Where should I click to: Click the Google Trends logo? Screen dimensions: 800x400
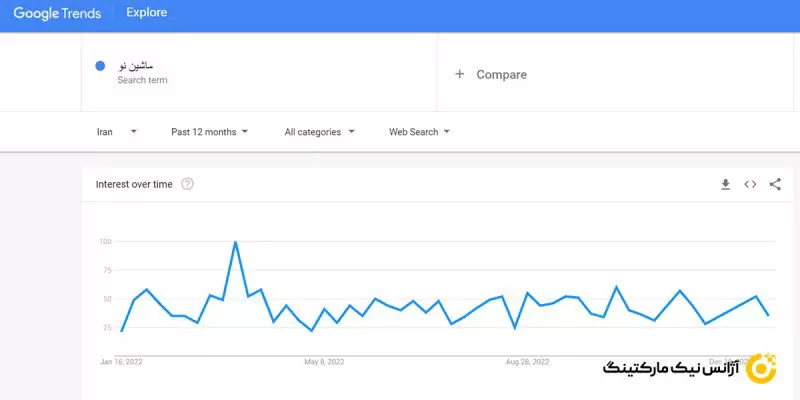point(59,13)
